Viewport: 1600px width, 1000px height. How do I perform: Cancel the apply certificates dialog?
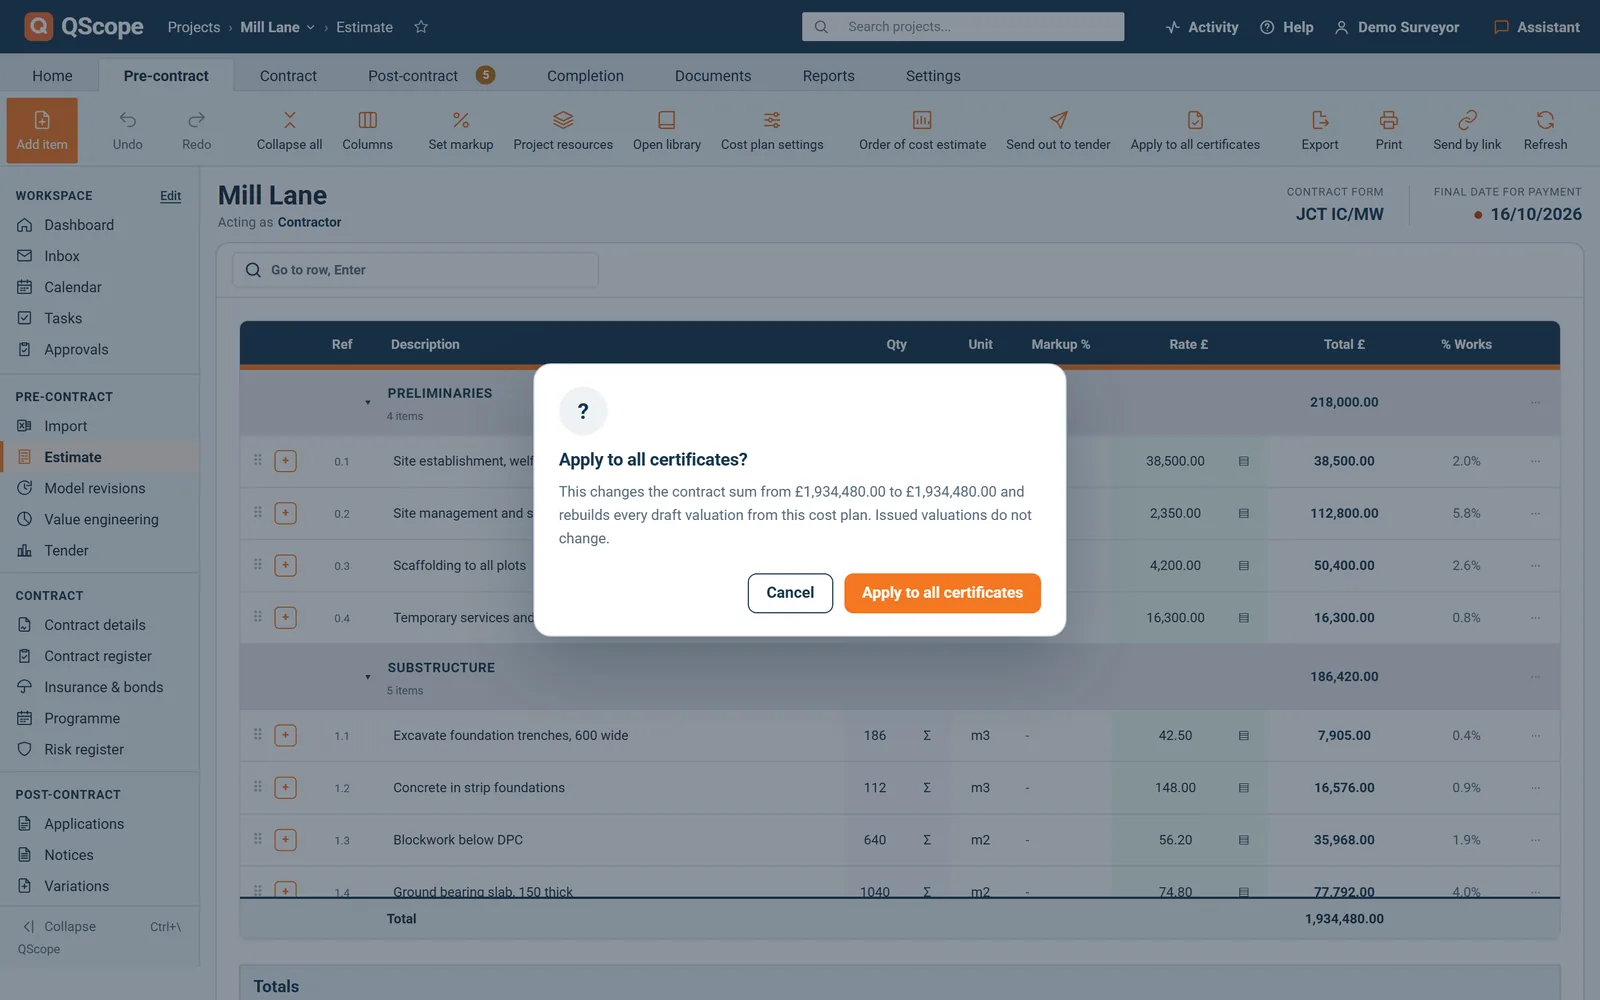click(x=790, y=593)
